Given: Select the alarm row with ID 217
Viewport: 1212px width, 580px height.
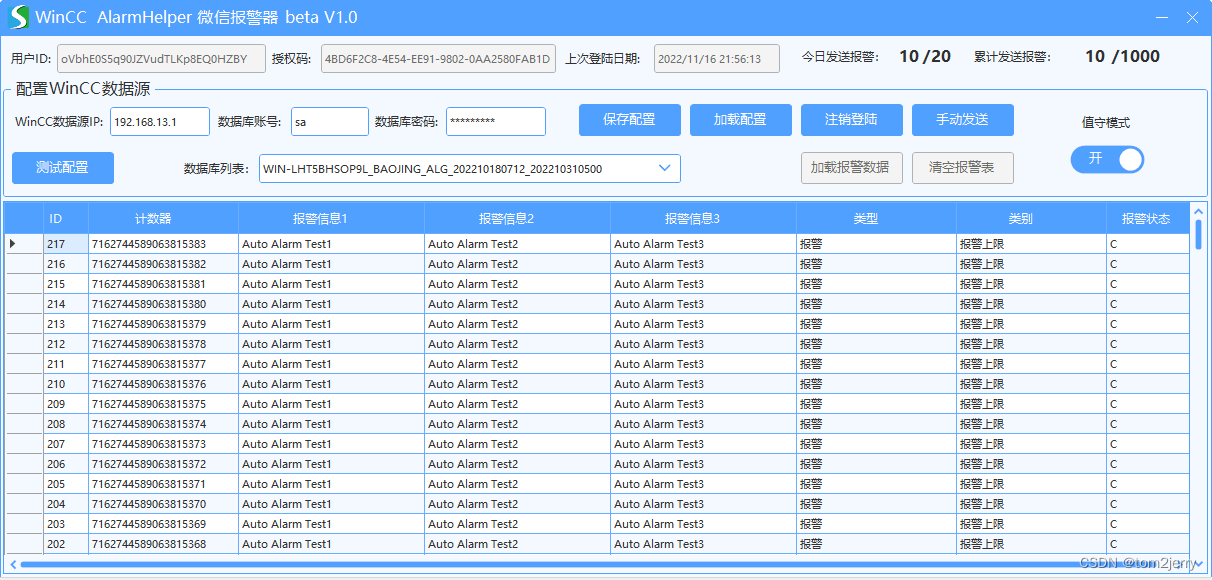Looking at the screenshot, I should (x=57, y=243).
